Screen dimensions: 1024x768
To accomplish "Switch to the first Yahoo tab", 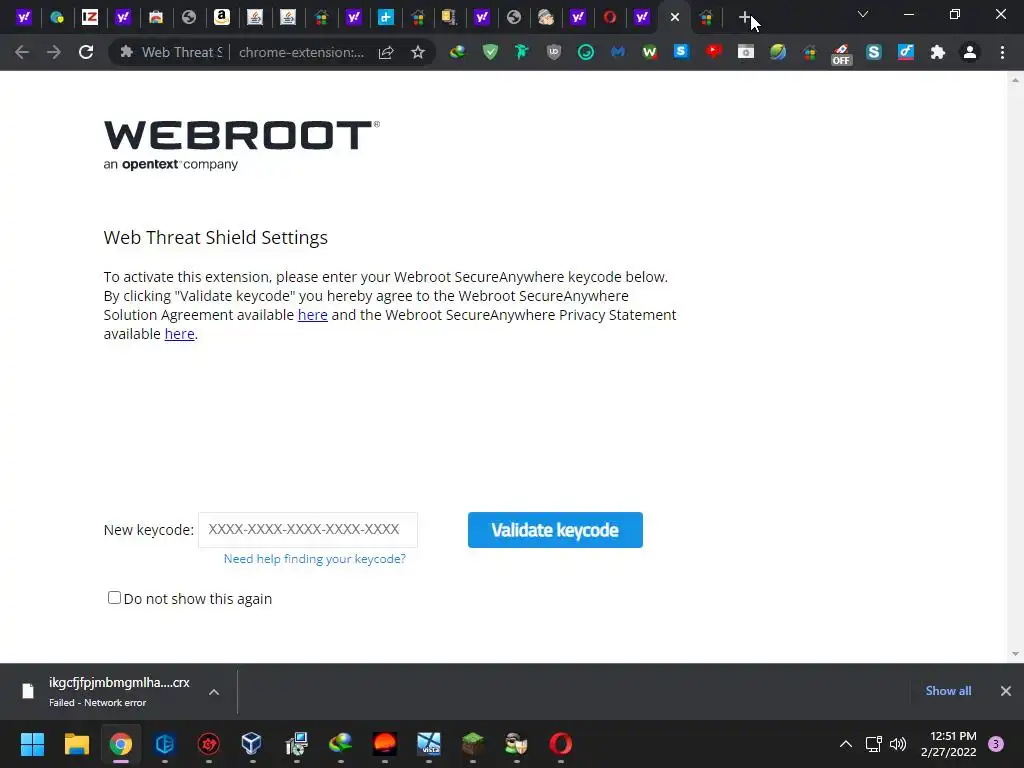I will (x=24, y=18).
